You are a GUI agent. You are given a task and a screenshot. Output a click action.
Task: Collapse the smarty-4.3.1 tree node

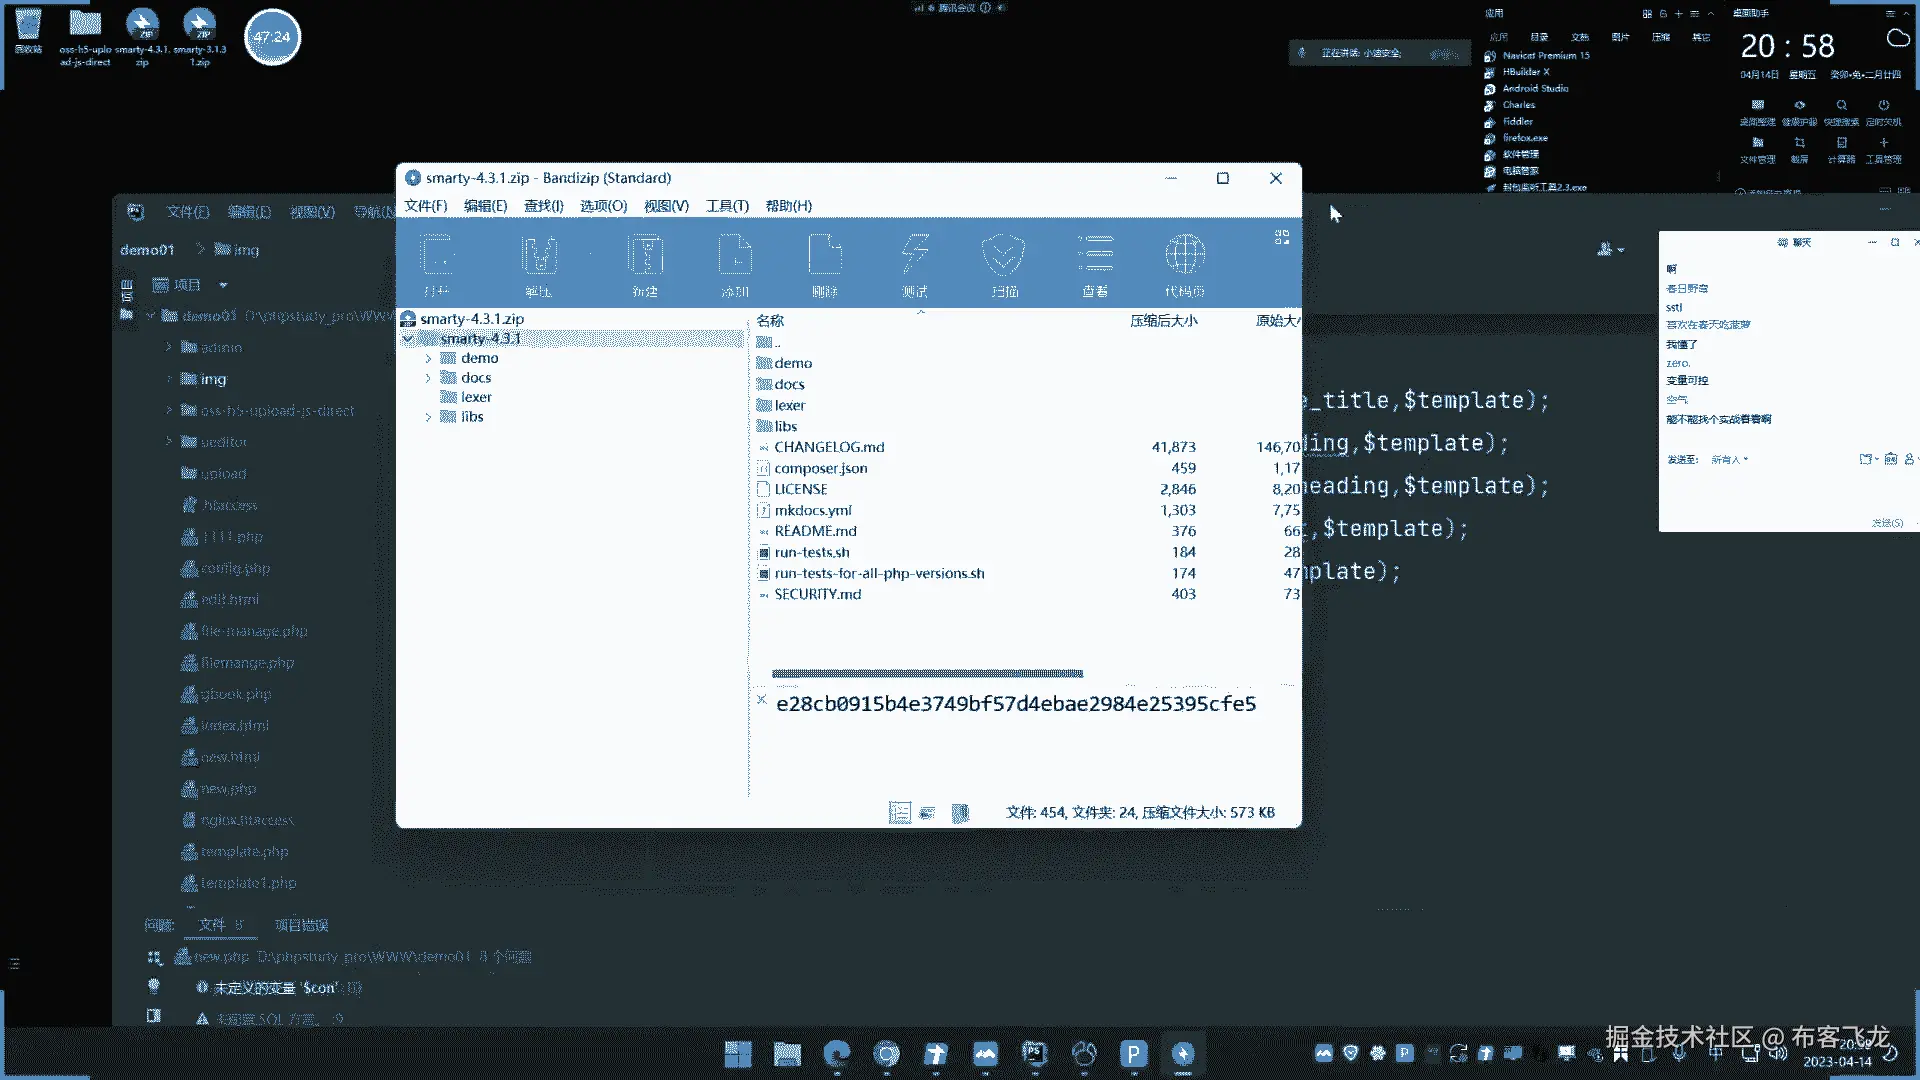tap(408, 339)
